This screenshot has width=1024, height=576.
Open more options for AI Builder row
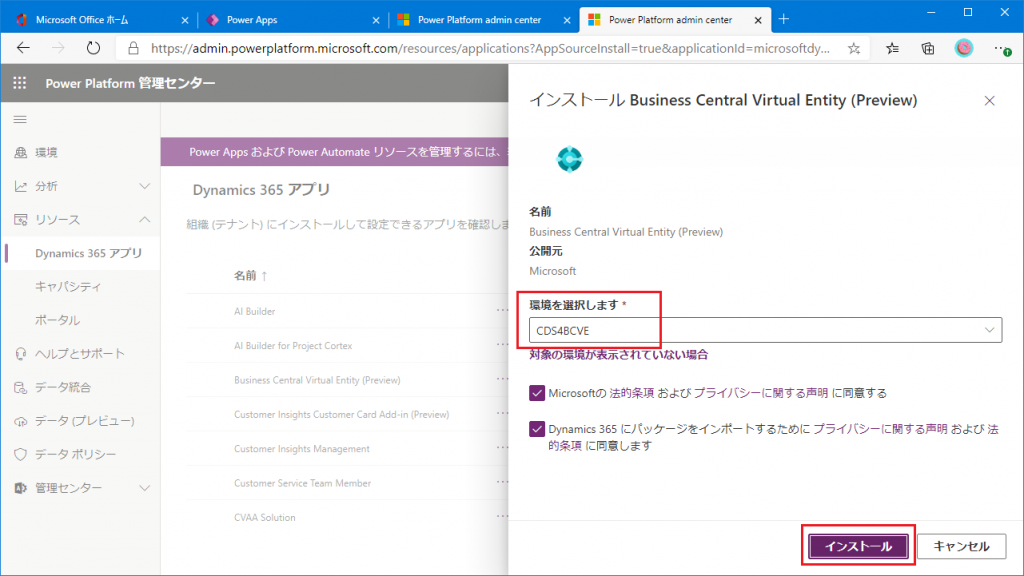502,310
